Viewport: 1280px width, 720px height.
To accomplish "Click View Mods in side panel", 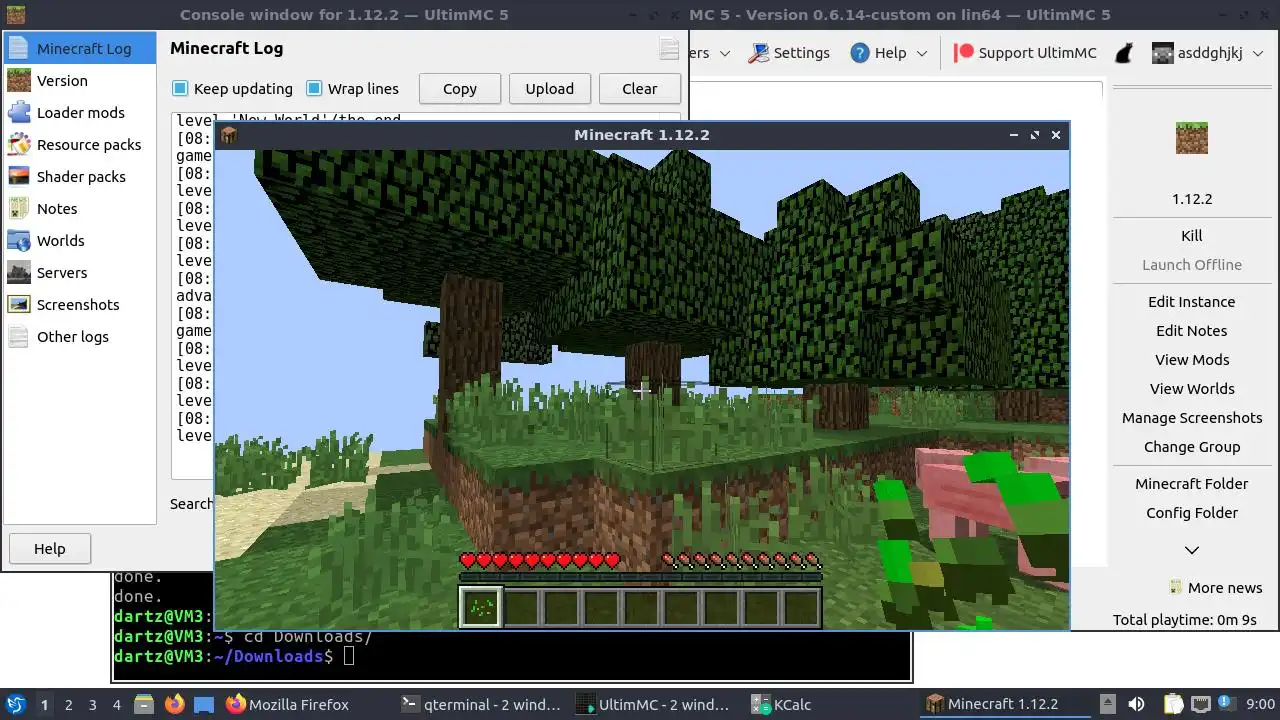I will click(1192, 360).
